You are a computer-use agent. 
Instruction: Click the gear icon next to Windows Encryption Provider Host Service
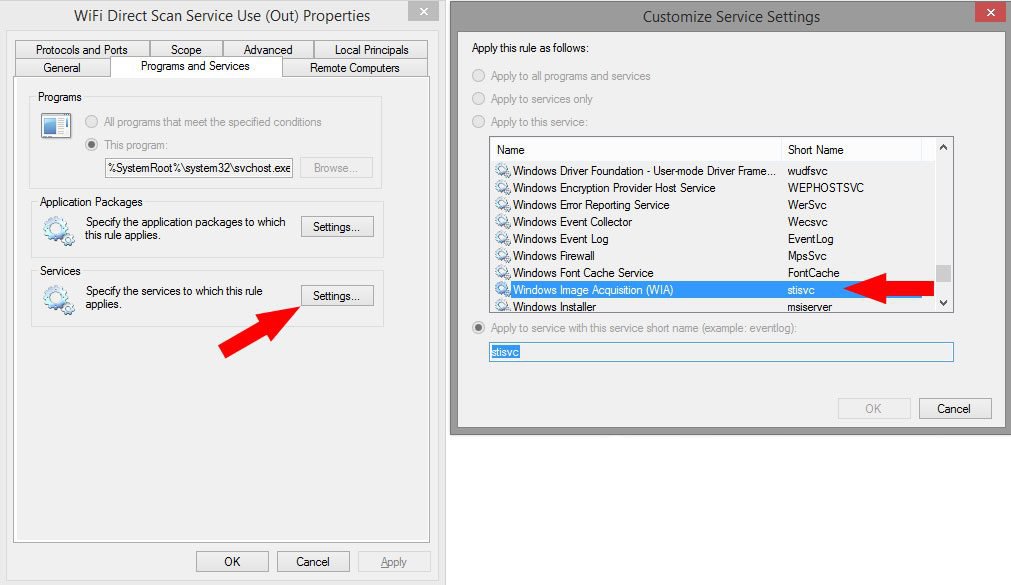(502, 188)
